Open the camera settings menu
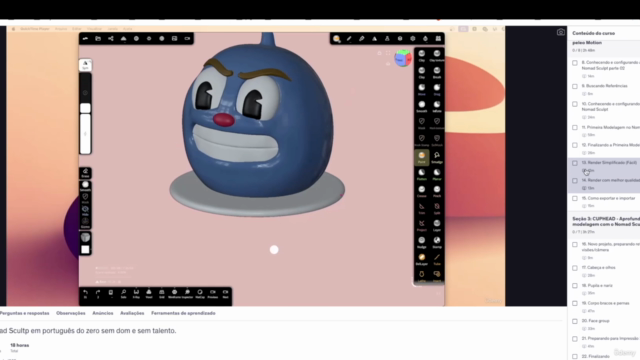Viewport: 640px width, 360px height. point(187,38)
